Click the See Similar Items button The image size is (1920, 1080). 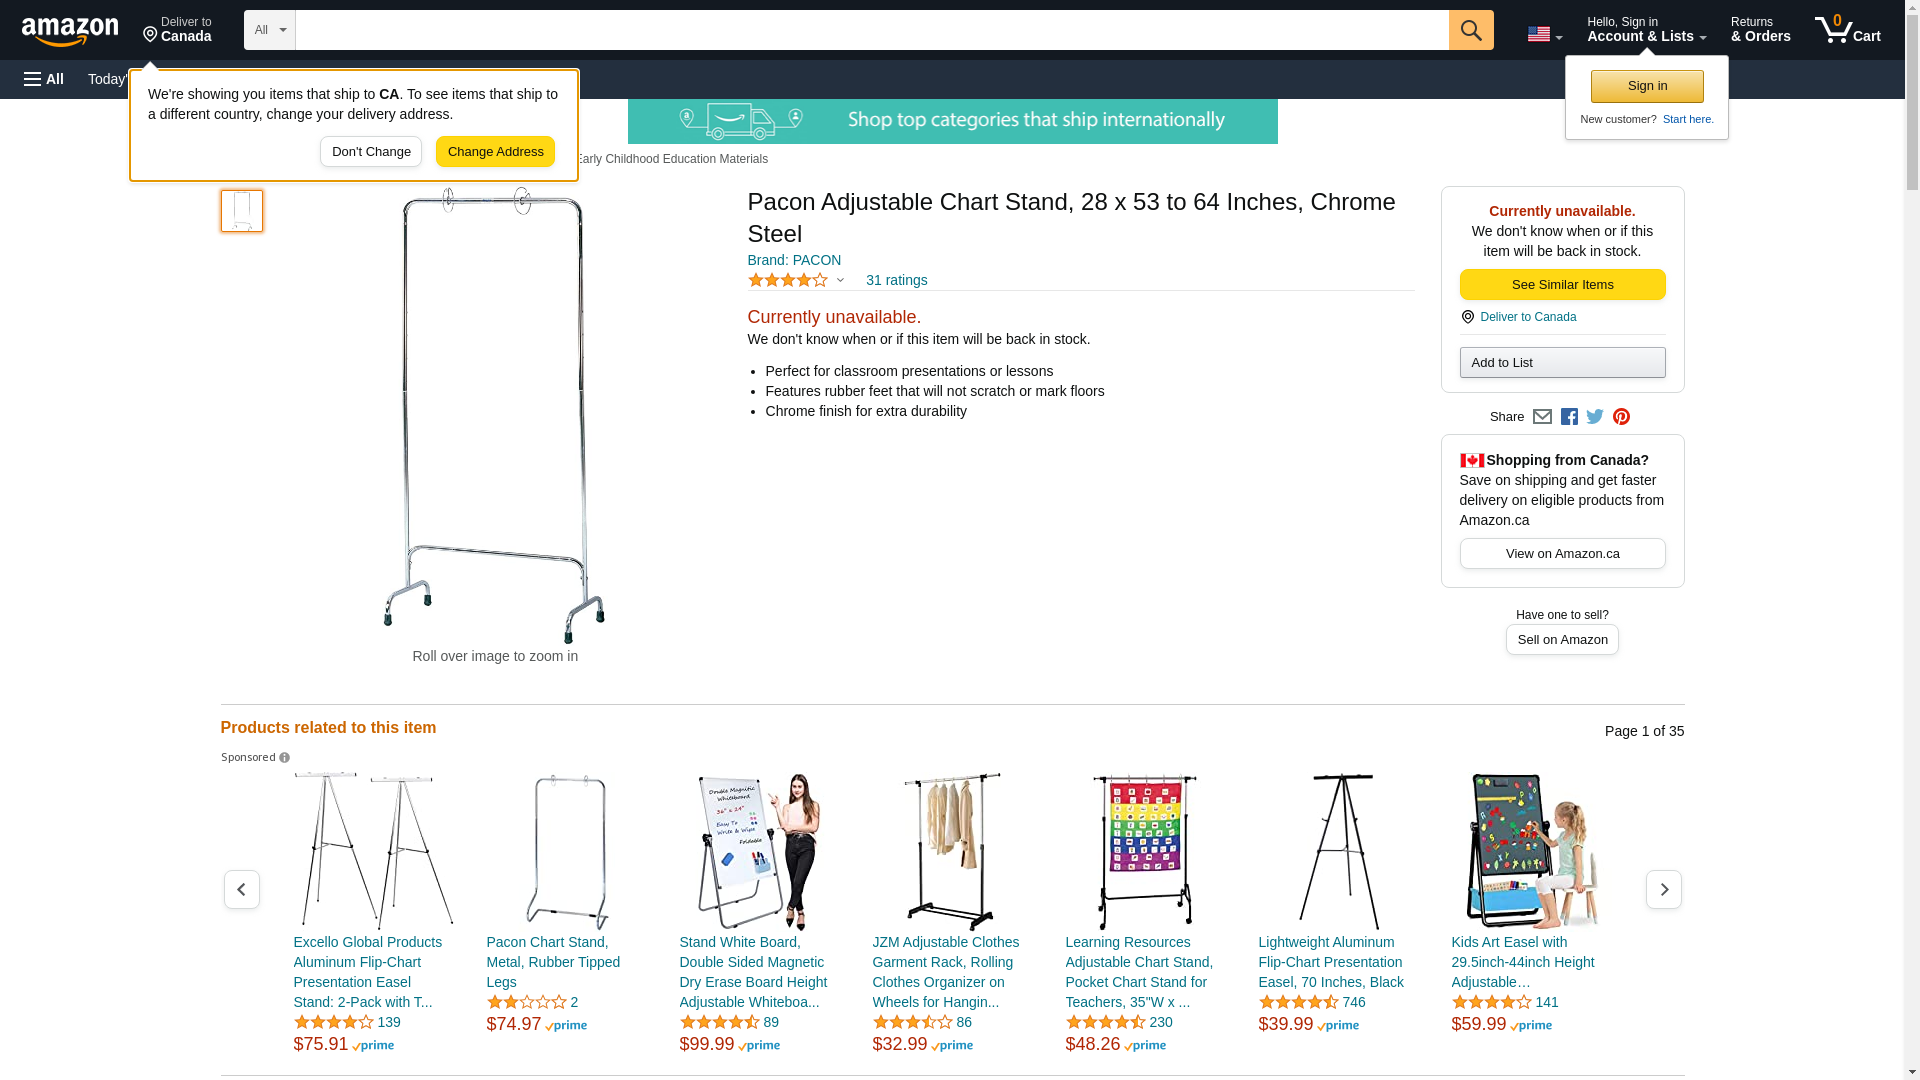[1562, 285]
